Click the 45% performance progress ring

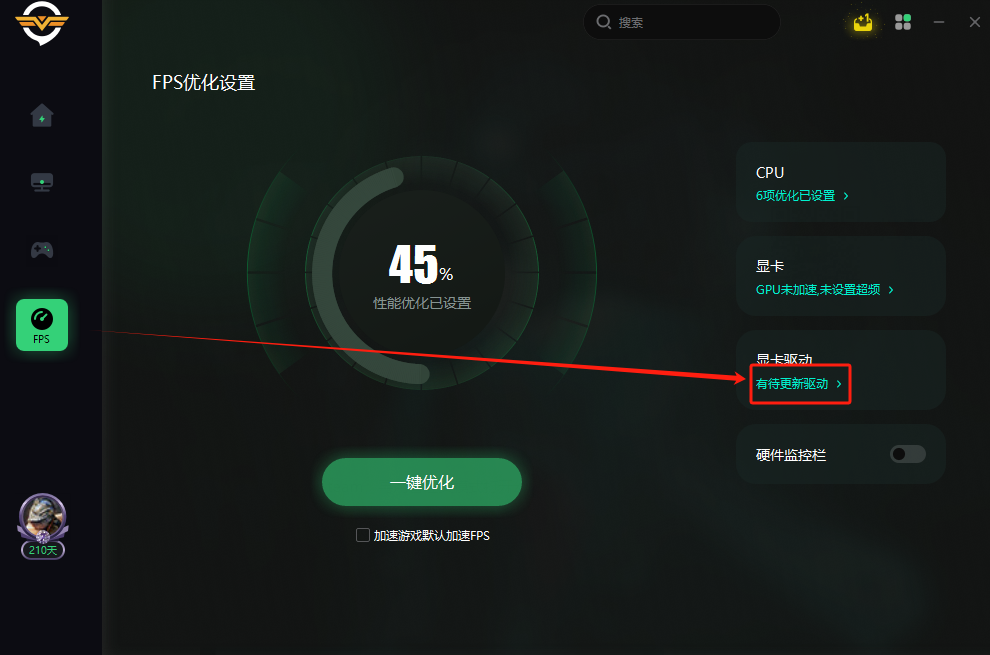[x=422, y=273]
